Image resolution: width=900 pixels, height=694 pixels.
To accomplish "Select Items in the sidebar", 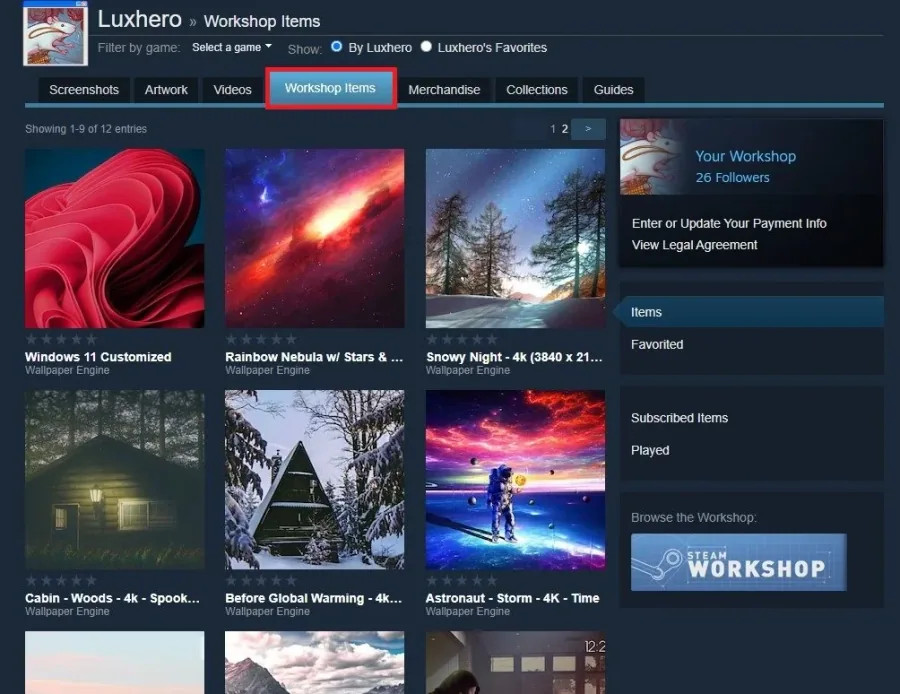I will (751, 312).
